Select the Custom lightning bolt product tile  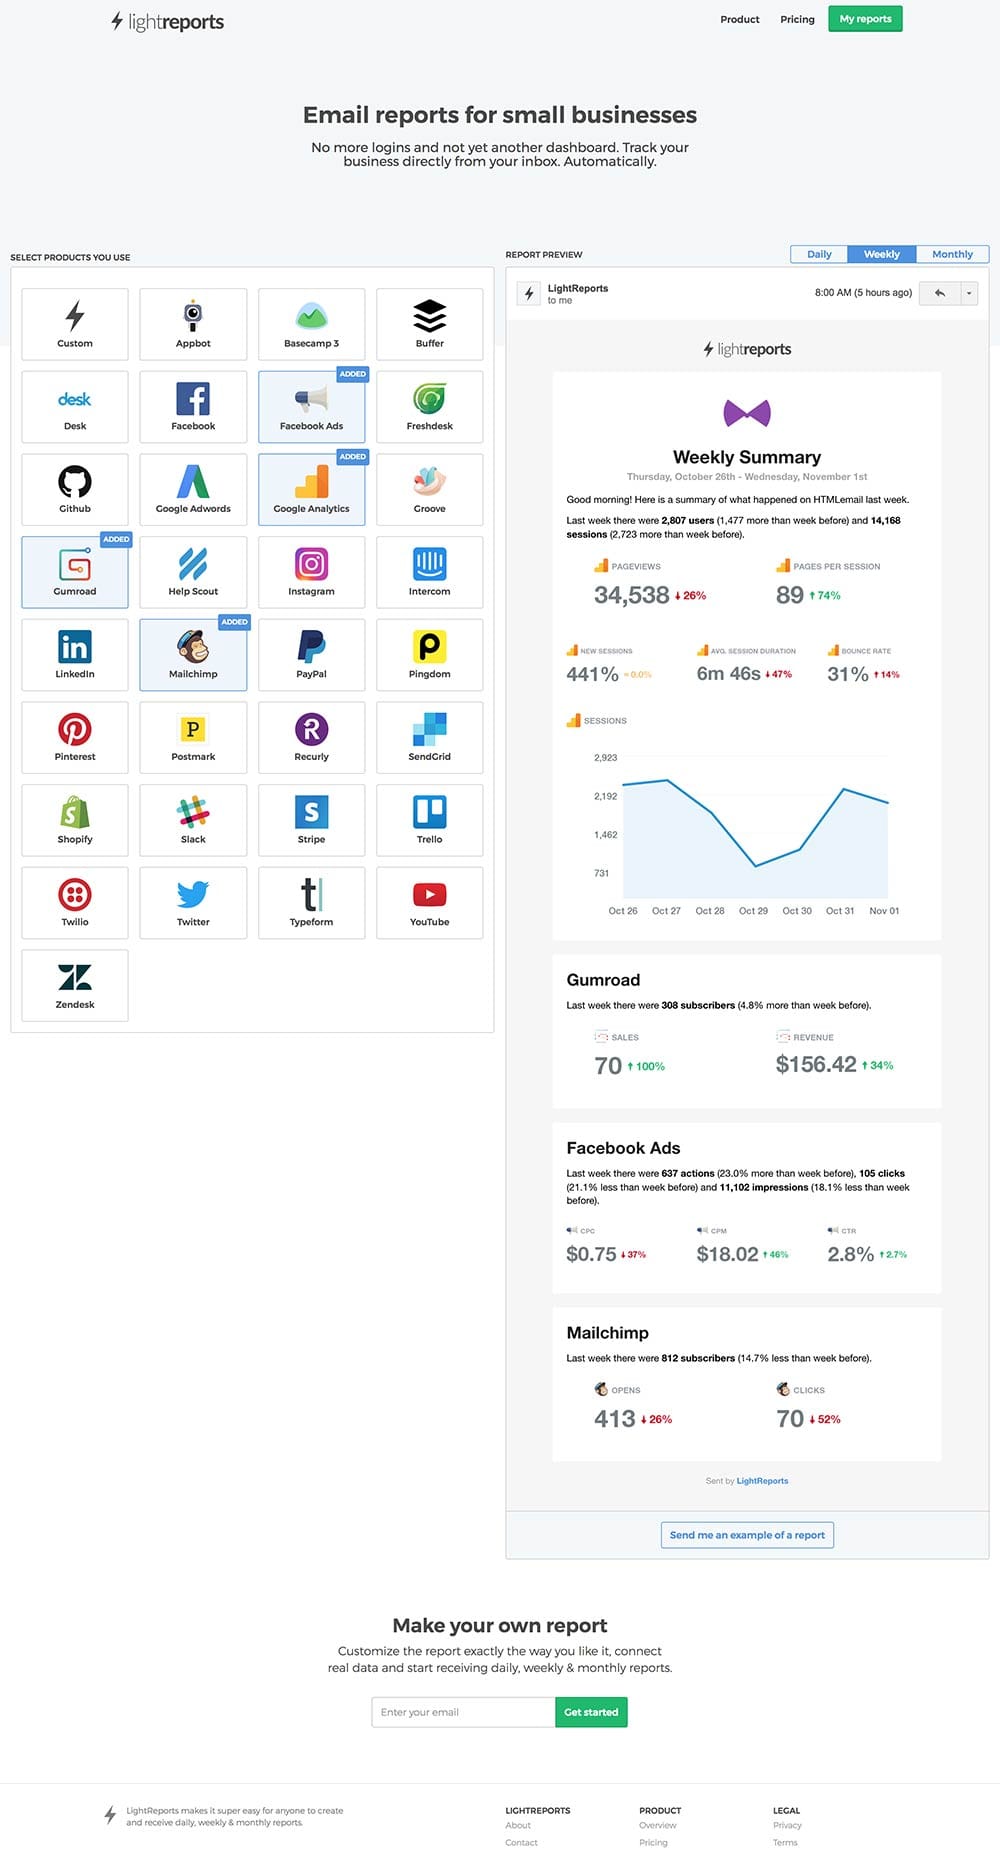[x=75, y=324]
